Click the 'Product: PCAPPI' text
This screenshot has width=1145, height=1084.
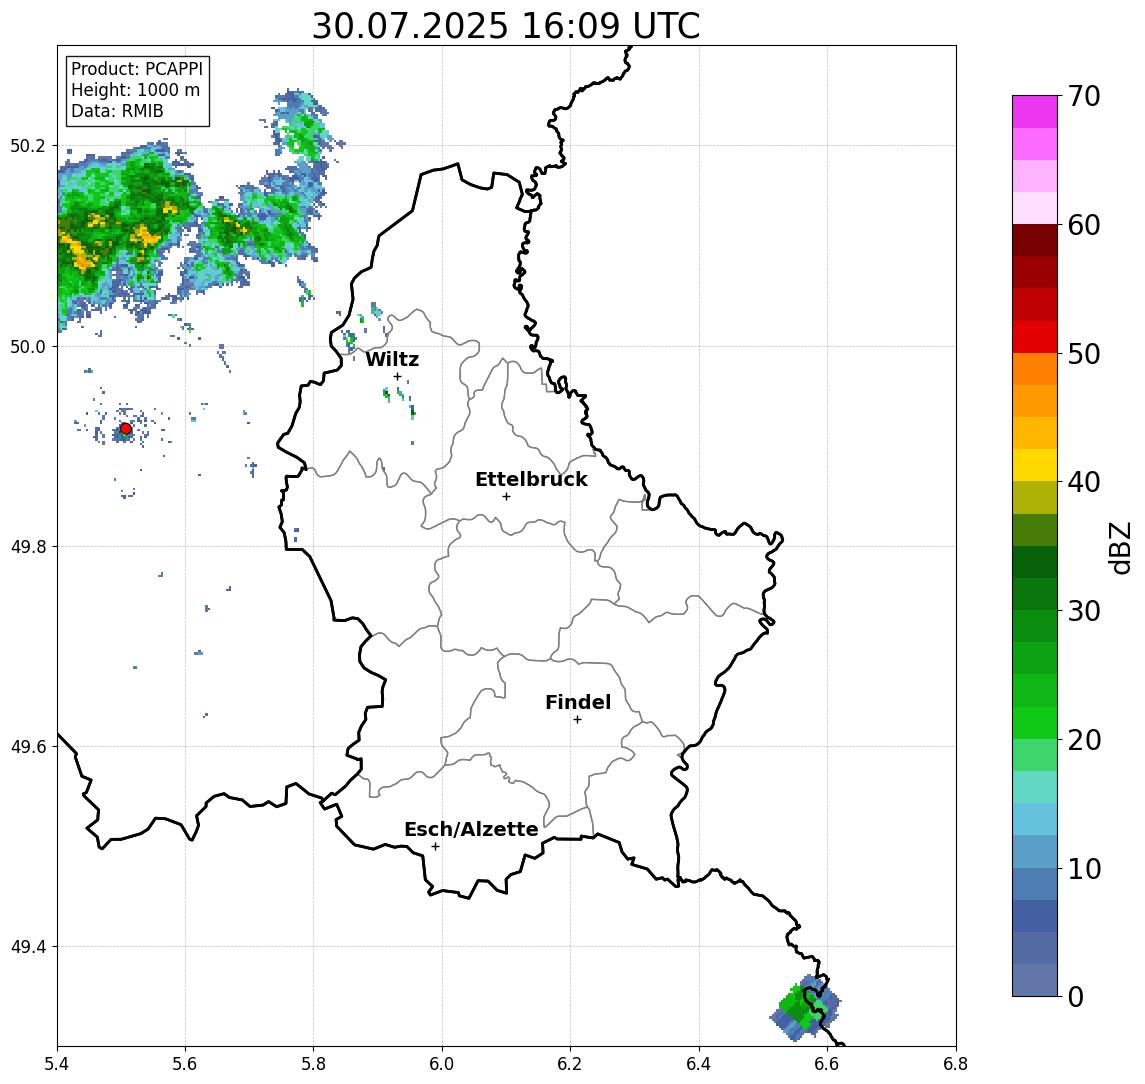[137, 69]
